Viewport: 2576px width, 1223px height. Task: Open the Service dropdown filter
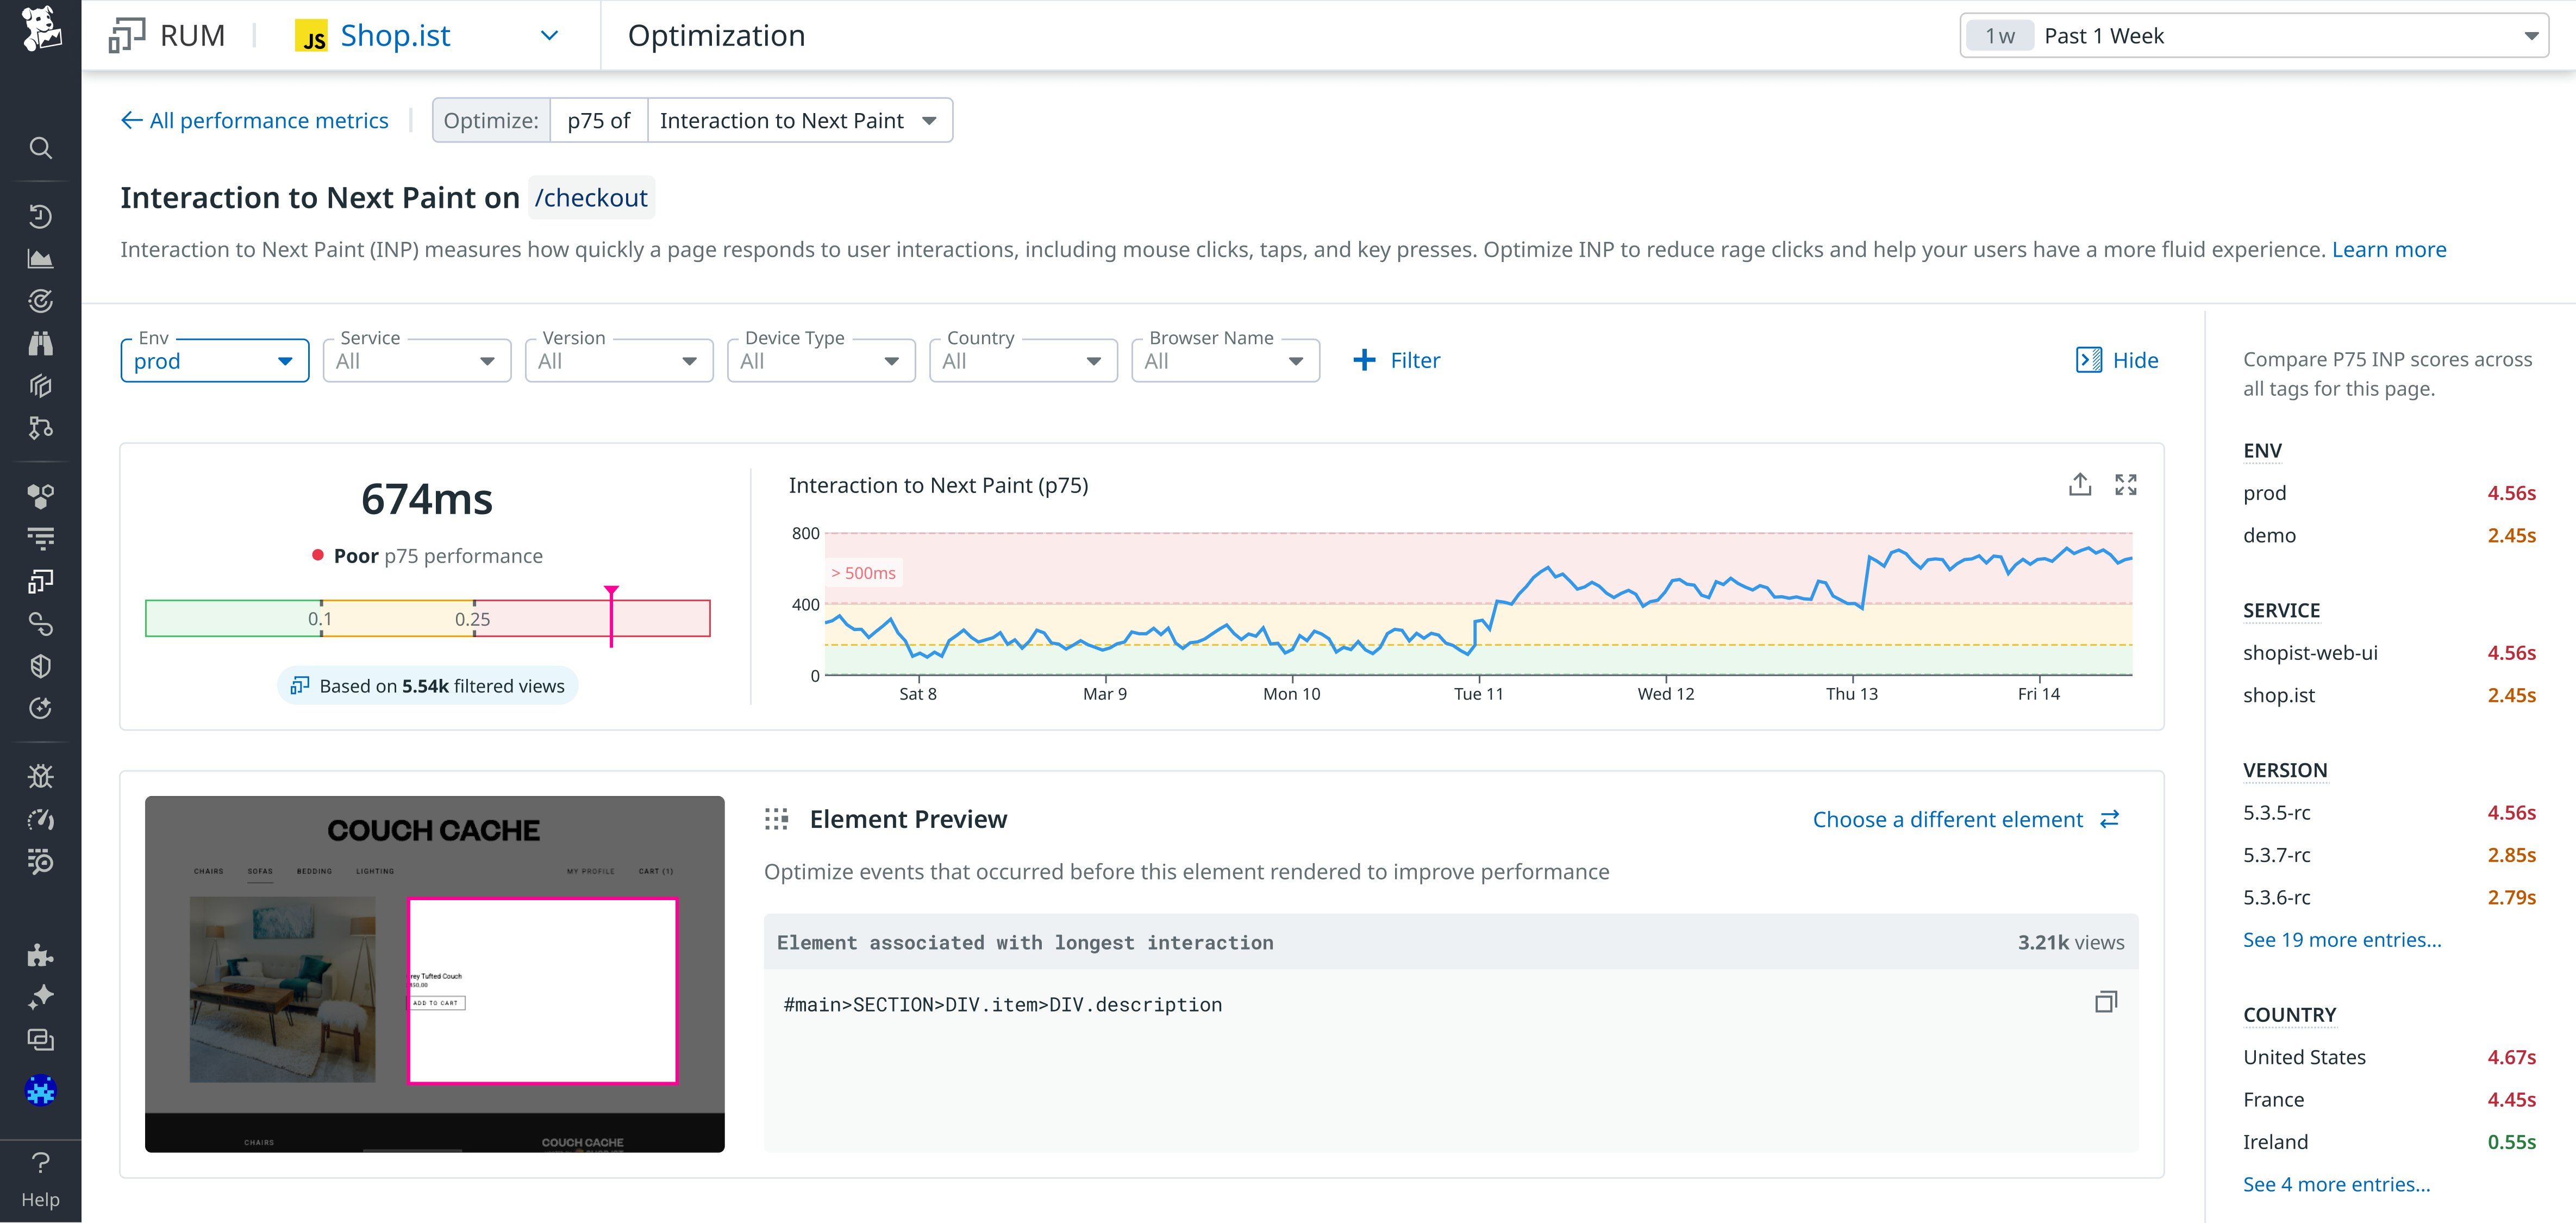click(416, 360)
